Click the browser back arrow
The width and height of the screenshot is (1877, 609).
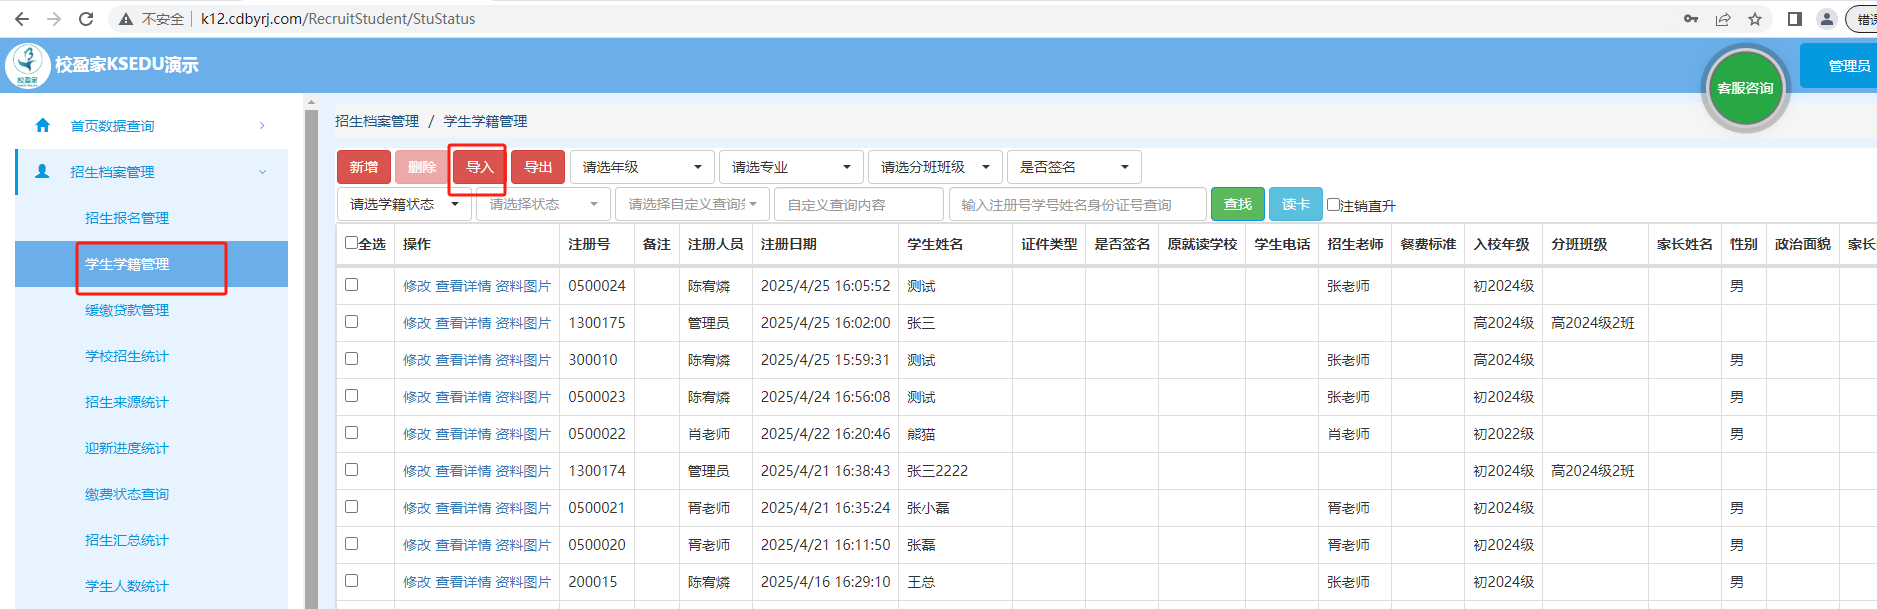(22, 19)
